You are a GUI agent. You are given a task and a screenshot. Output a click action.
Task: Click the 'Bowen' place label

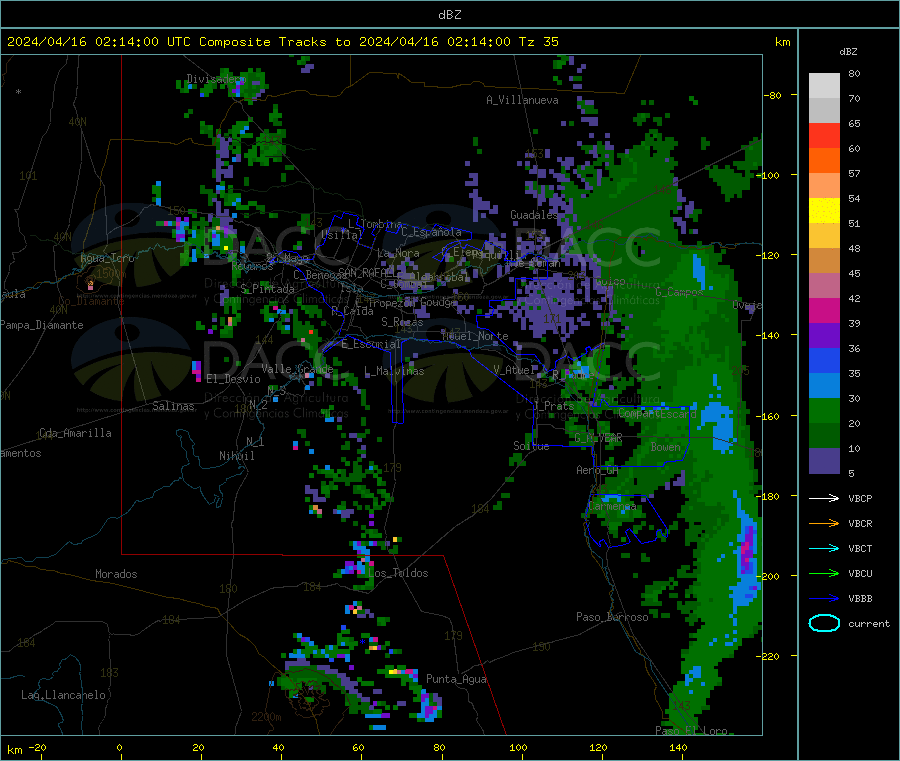666,447
